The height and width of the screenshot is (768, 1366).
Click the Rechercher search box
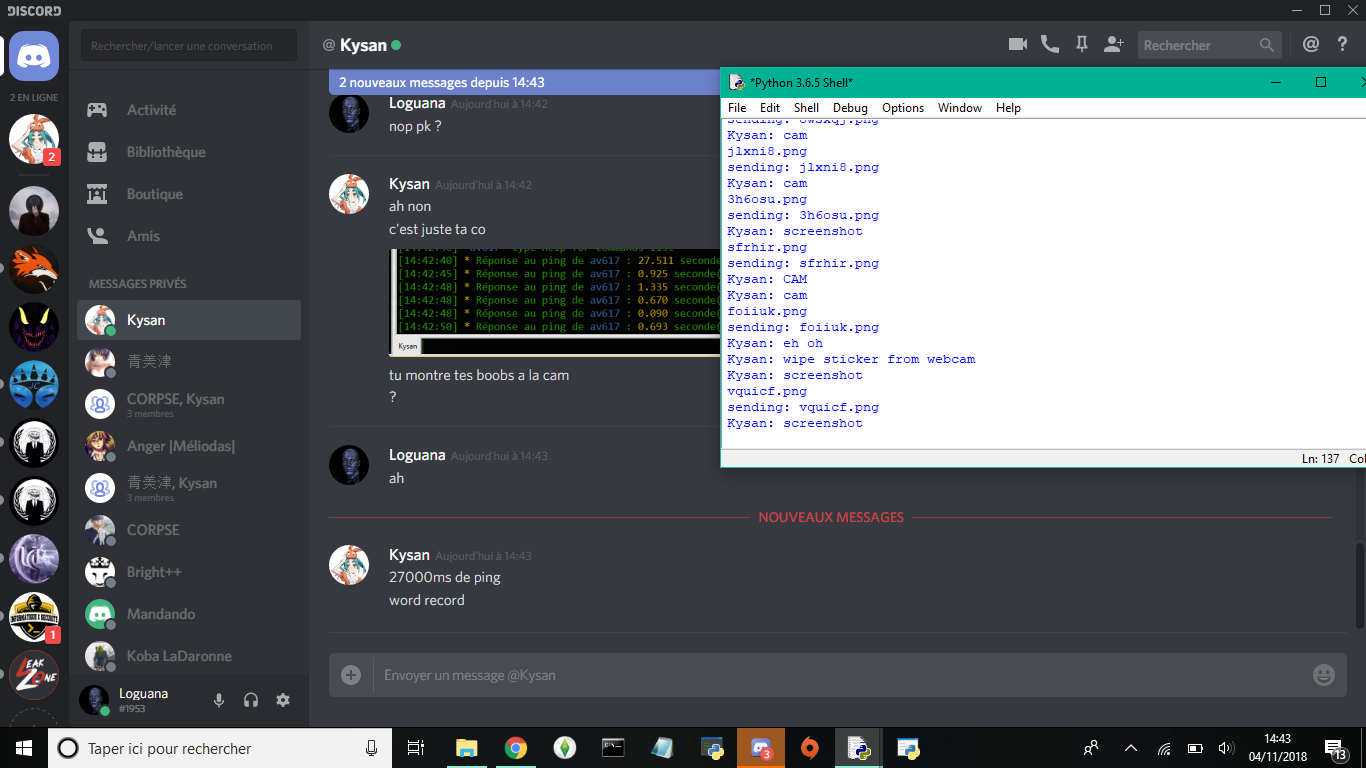pos(1210,45)
